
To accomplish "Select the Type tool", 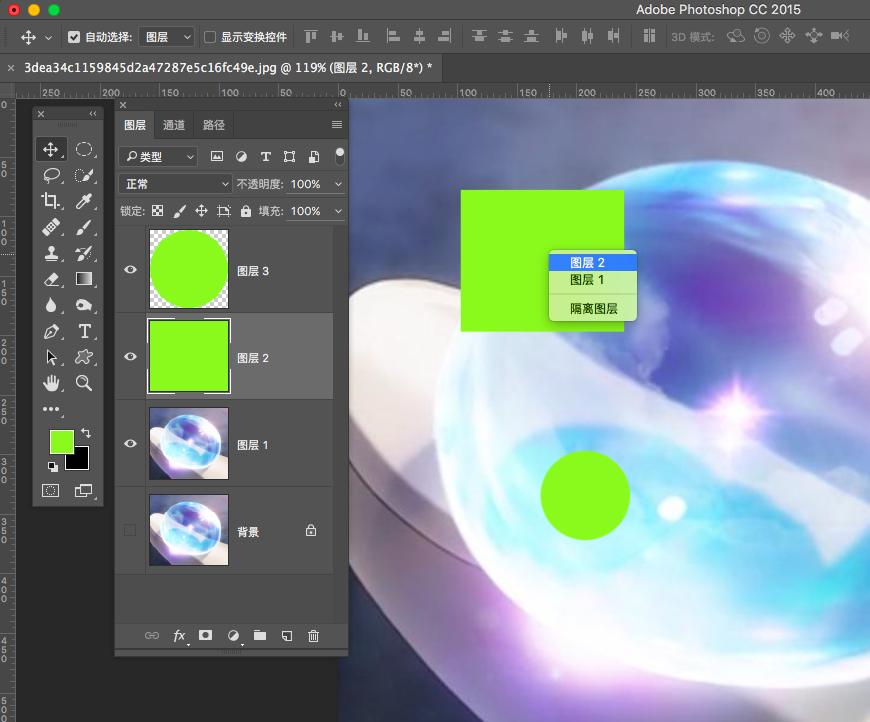I will point(84,332).
